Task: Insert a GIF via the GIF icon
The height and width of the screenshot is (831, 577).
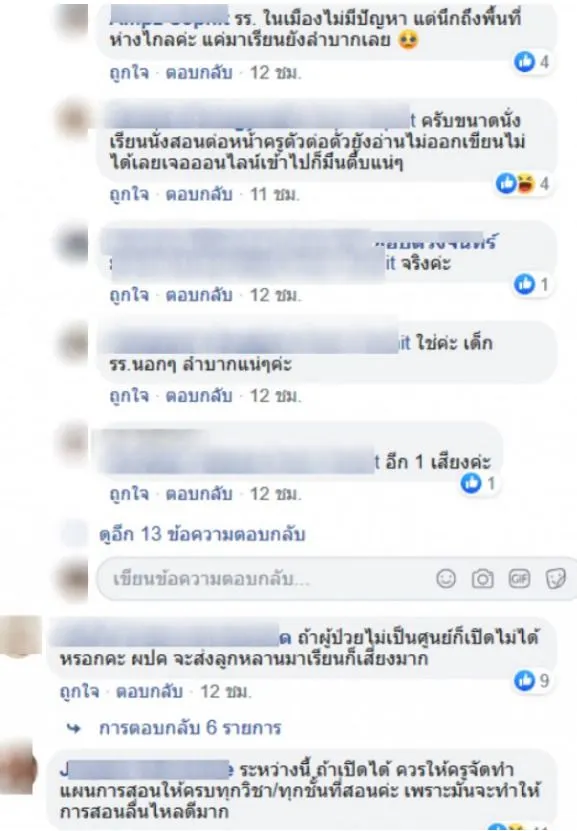Action: (519, 579)
